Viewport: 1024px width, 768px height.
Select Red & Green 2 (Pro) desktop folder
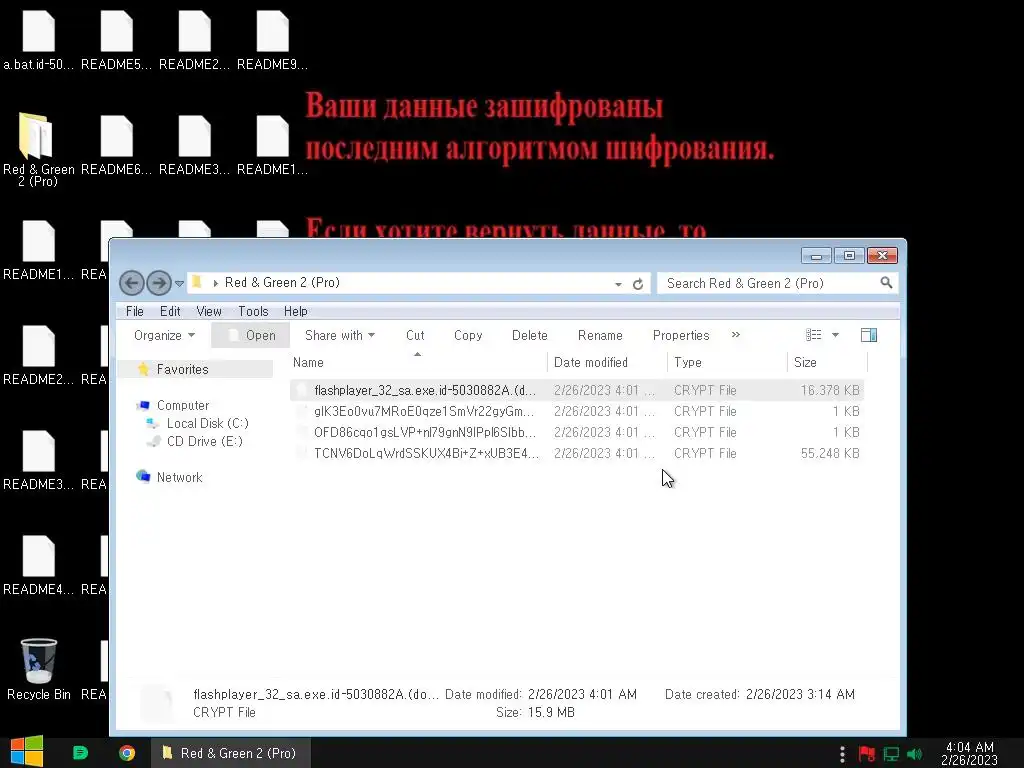tap(38, 150)
